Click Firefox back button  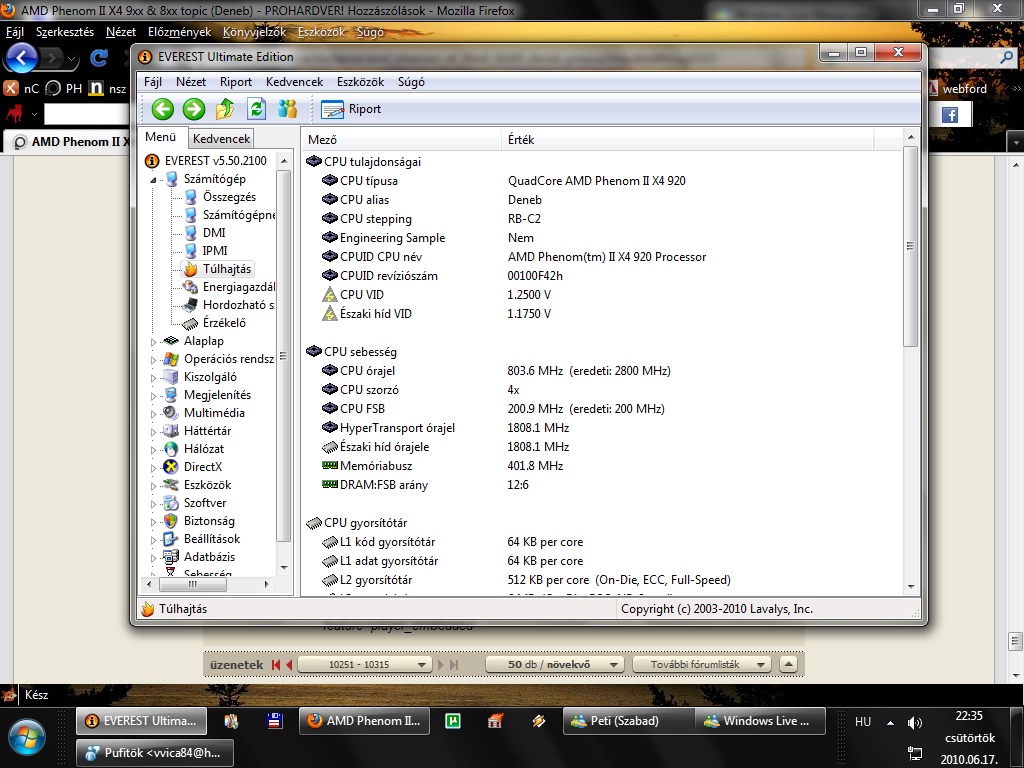21,58
